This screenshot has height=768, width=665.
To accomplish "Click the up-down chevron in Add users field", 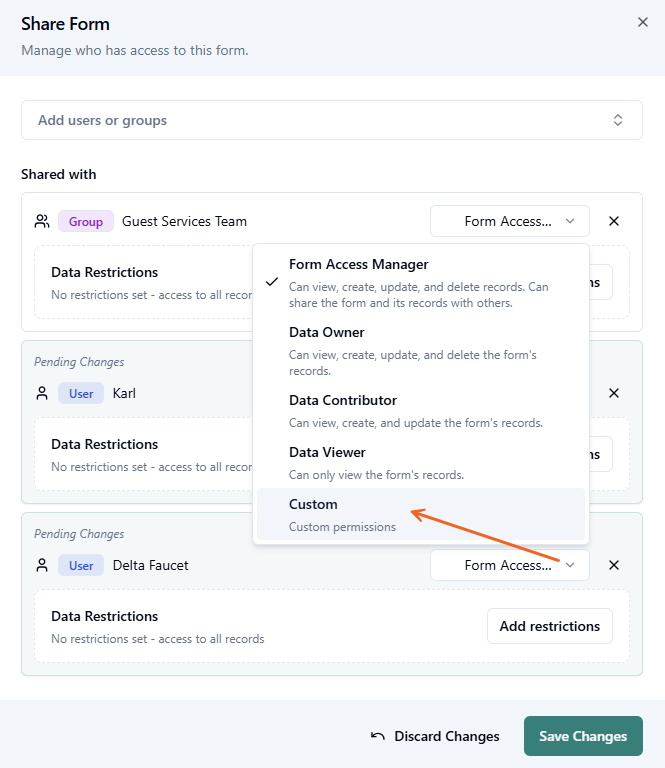I will pos(618,120).
